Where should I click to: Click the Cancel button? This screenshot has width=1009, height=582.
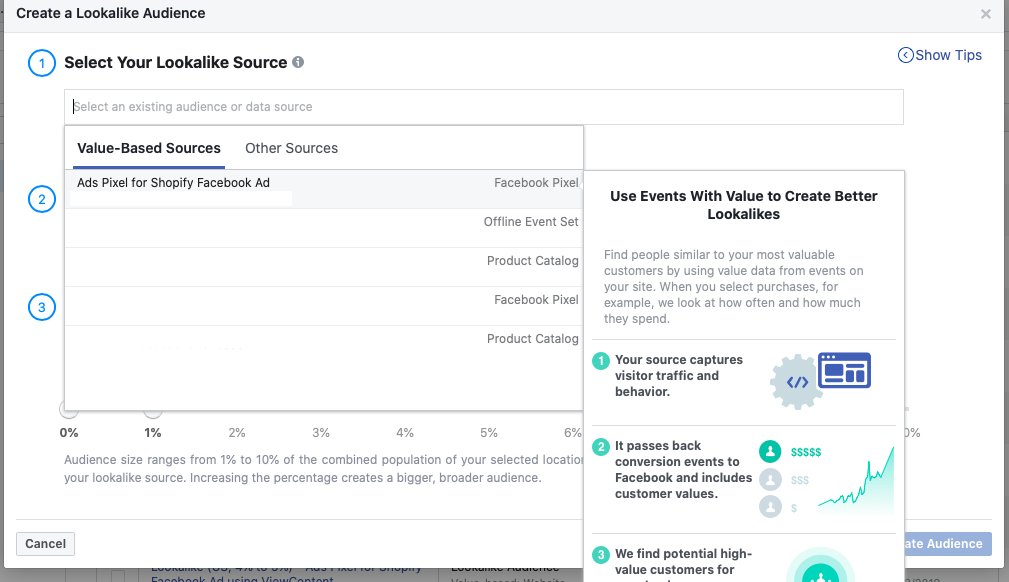(x=46, y=544)
